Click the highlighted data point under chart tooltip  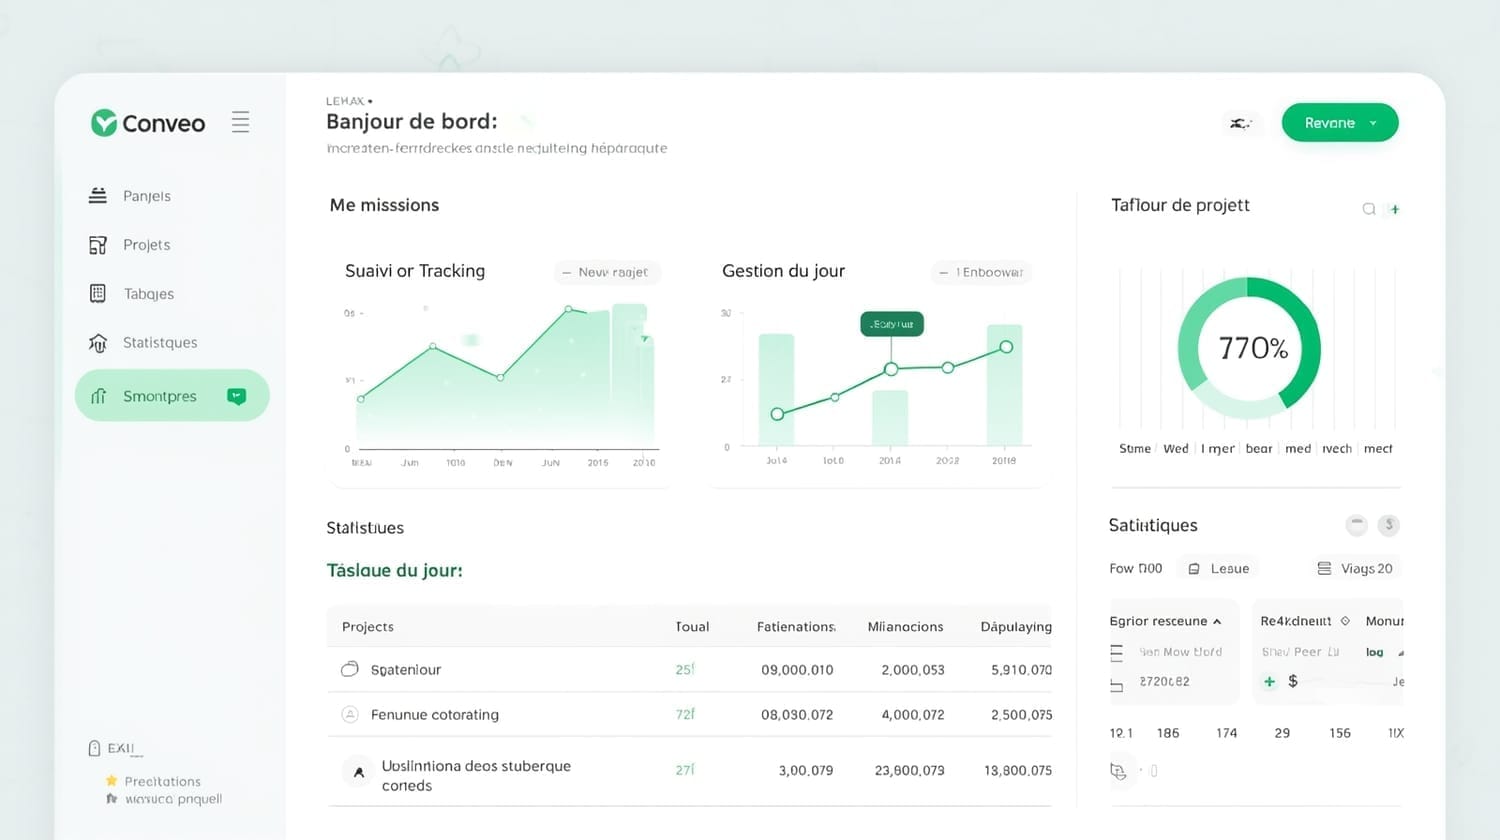click(x=891, y=369)
